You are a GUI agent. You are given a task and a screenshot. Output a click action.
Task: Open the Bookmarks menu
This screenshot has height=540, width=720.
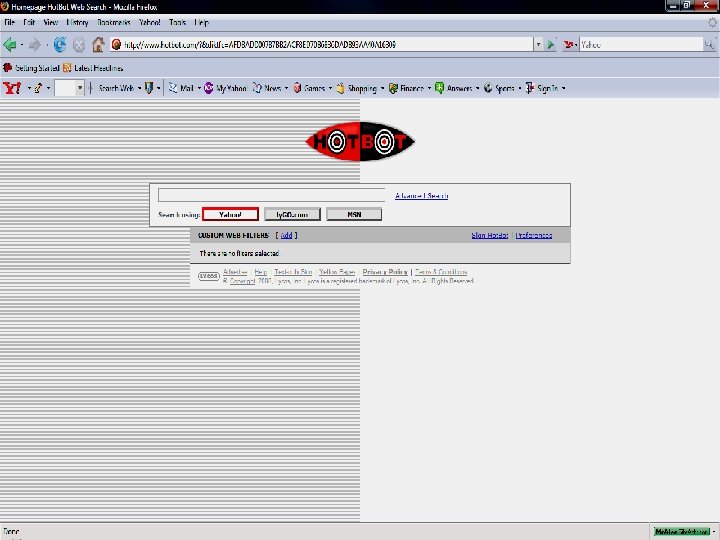point(113,22)
